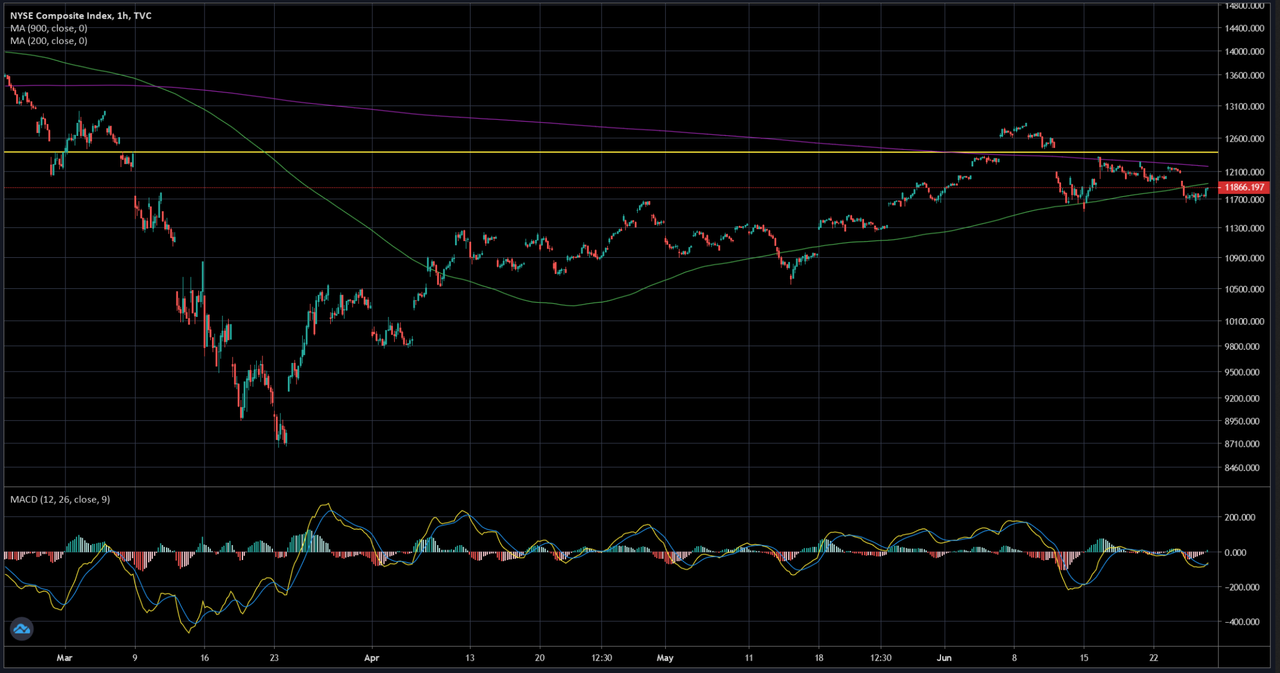The height and width of the screenshot is (673, 1280).
Task: Click the TradingView cloud logo icon
Action: coord(21,630)
